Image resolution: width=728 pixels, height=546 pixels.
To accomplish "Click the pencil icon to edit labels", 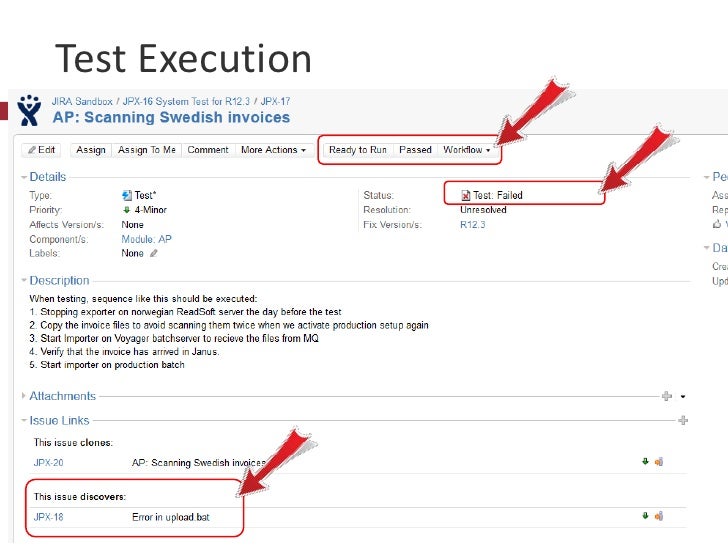I will tap(154, 254).
